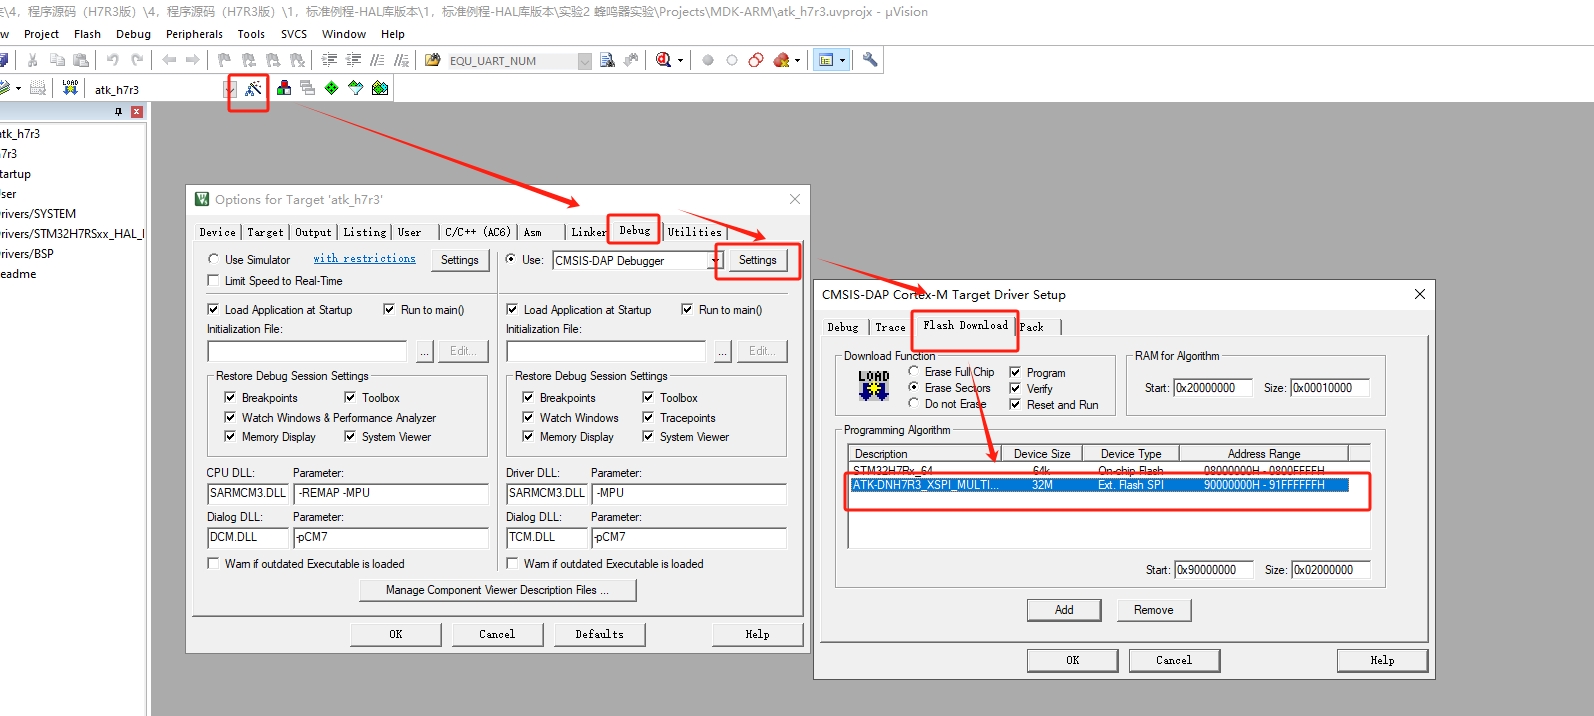Click Manage Run-Time Environment green diamond icon
The width and height of the screenshot is (1594, 716).
coord(332,88)
